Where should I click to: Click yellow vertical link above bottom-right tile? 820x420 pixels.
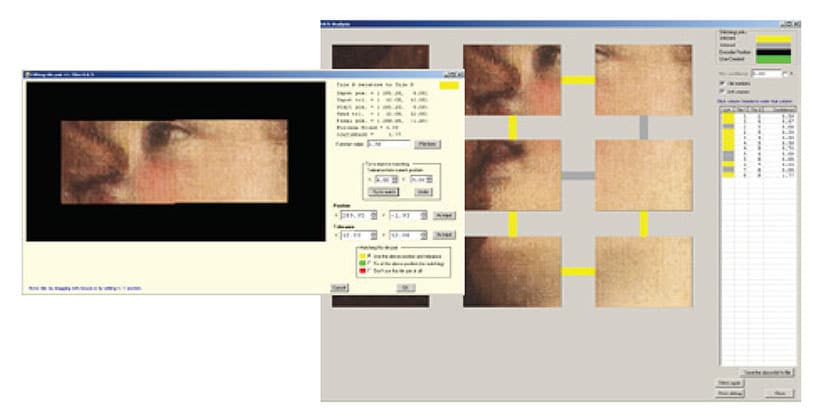(x=644, y=224)
